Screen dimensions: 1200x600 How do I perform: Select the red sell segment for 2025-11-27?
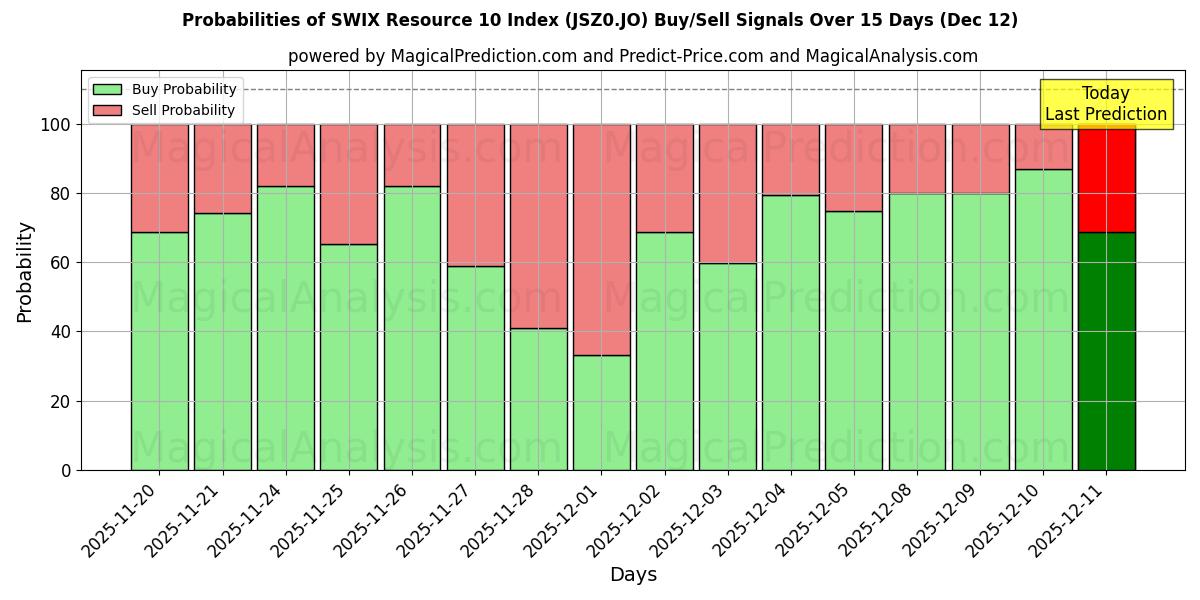tap(475, 195)
